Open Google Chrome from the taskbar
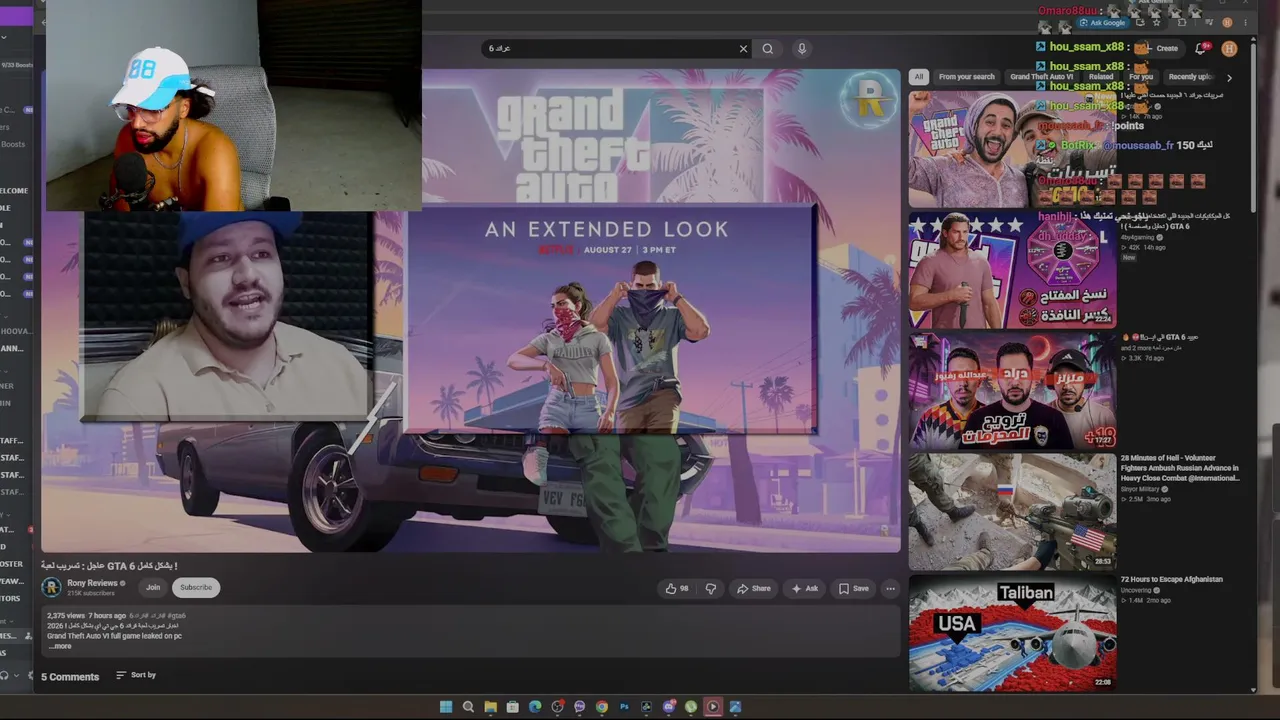Image resolution: width=1280 pixels, height=720 pixels. click(602, 707)
